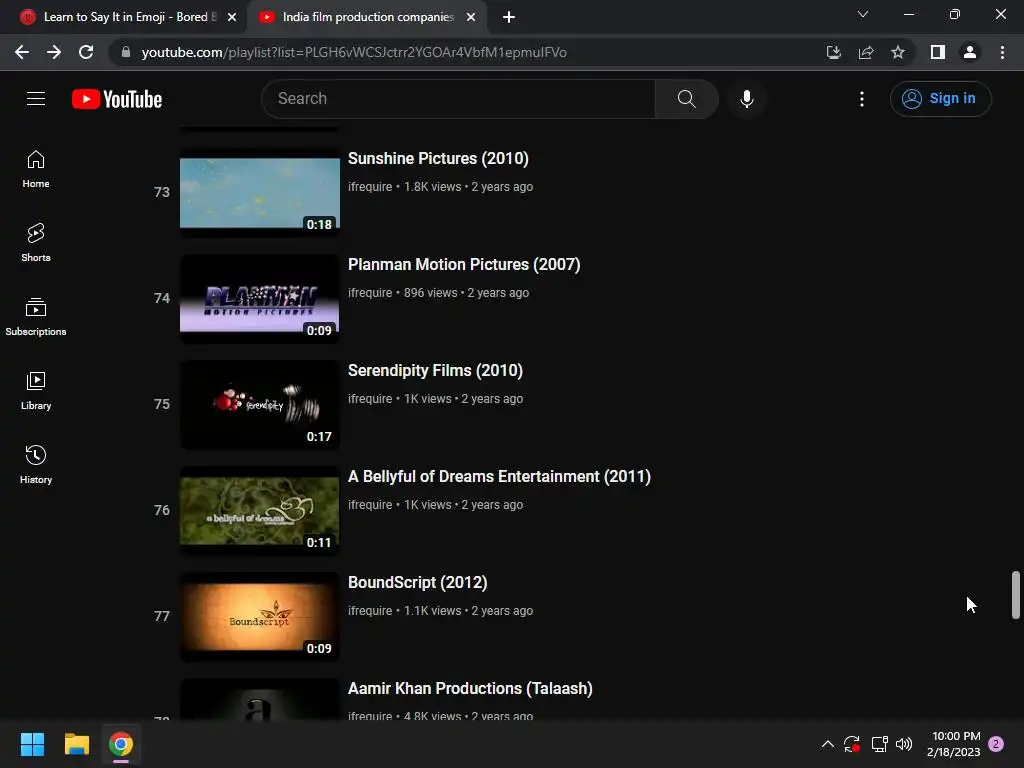Reload the current page
Image resolution: width=1024 pixels, height=768 pixels.
86,52
